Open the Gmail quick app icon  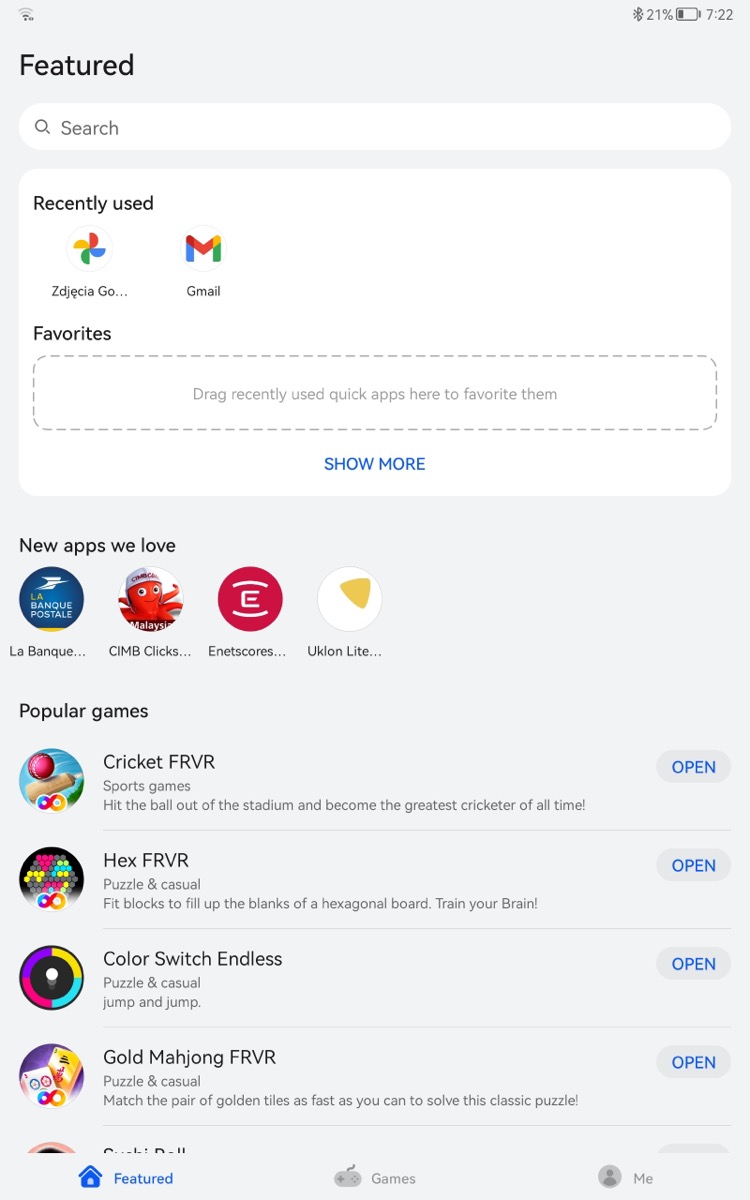pos(203,249)
